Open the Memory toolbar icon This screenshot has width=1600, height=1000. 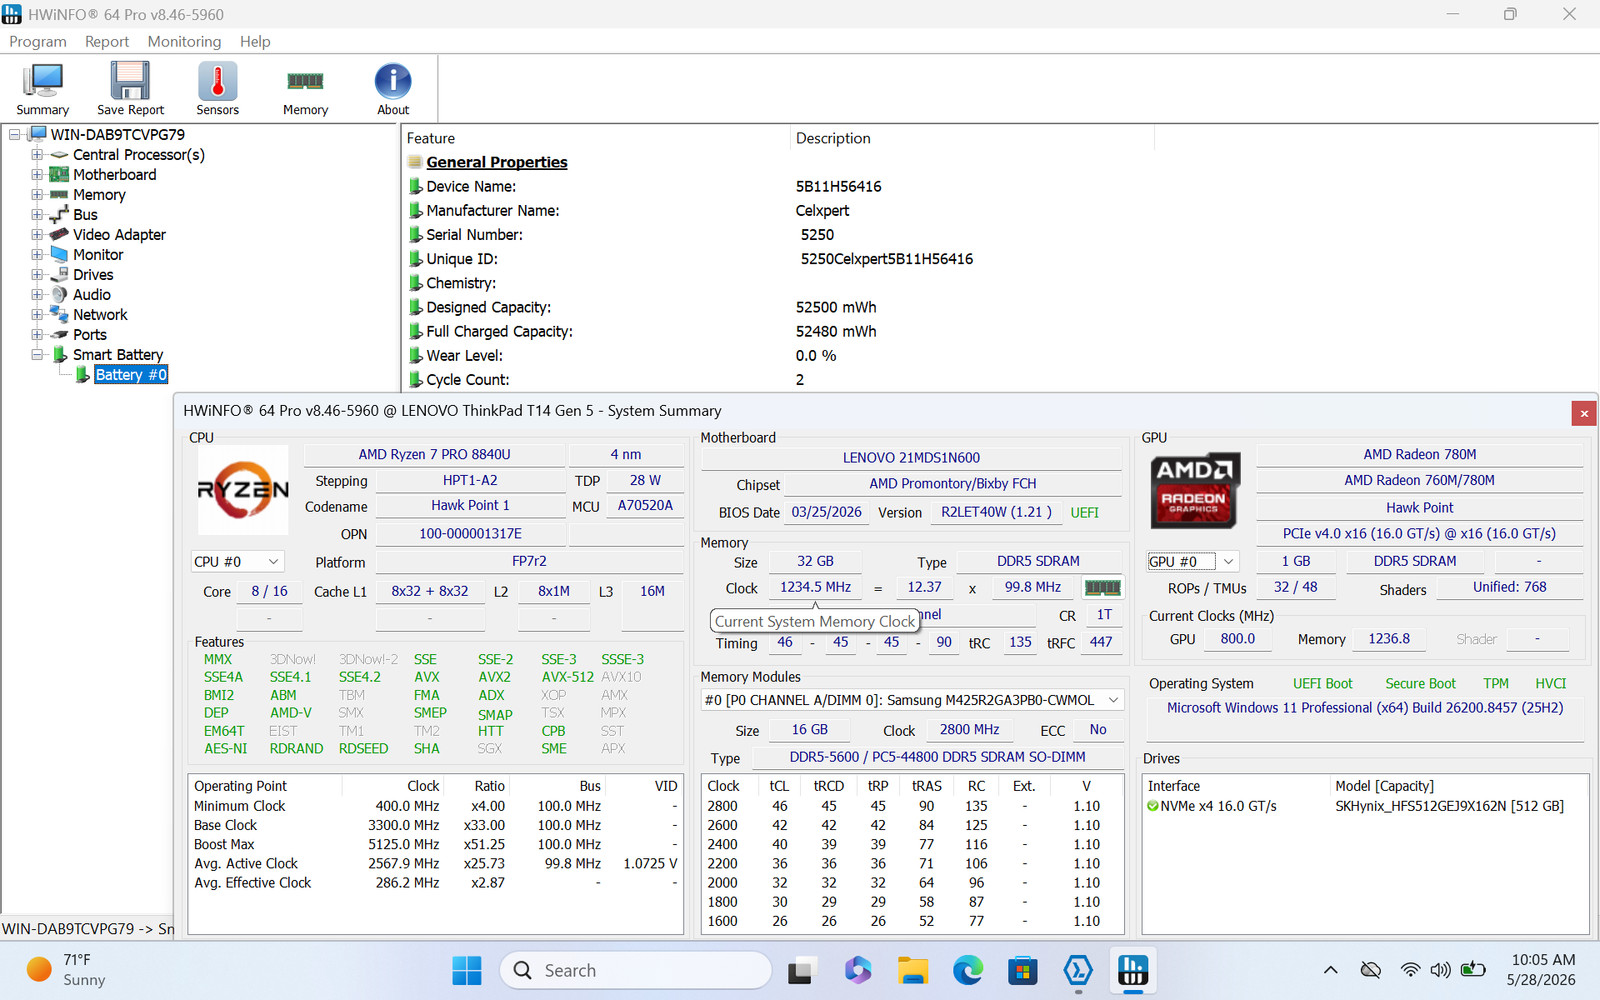(305, 89)
